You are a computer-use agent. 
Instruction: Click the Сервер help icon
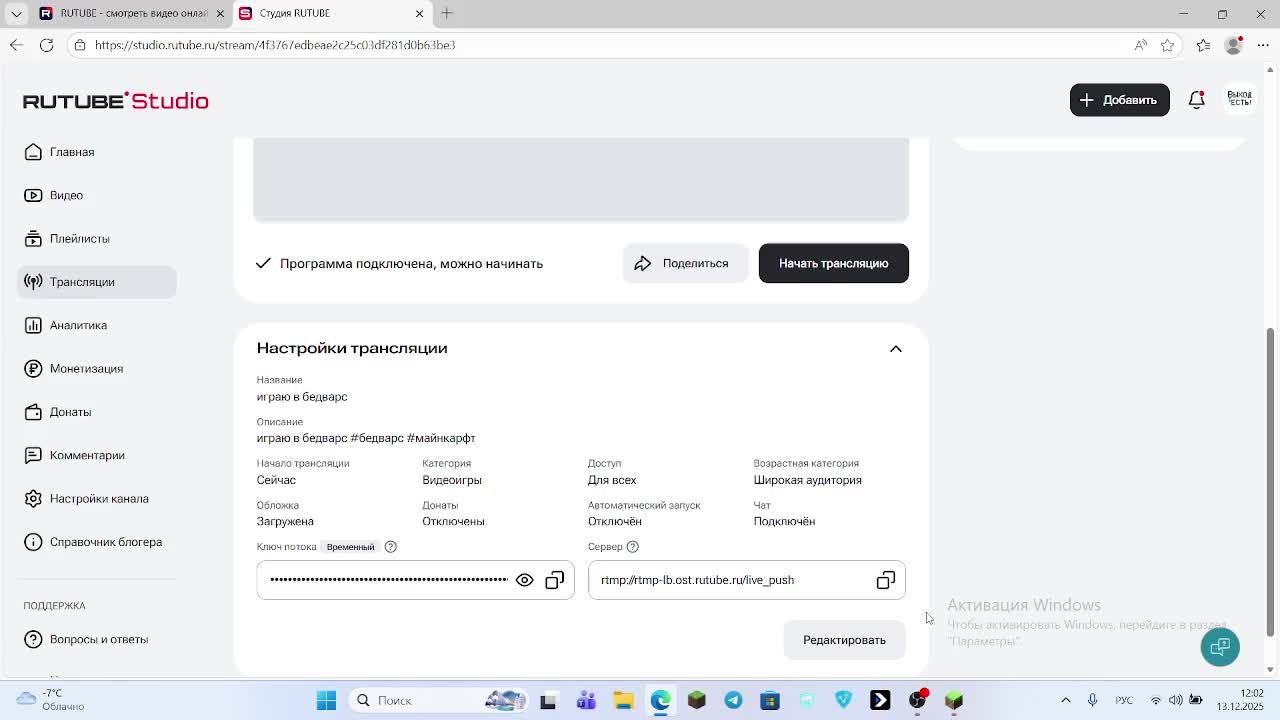(633, 547)
